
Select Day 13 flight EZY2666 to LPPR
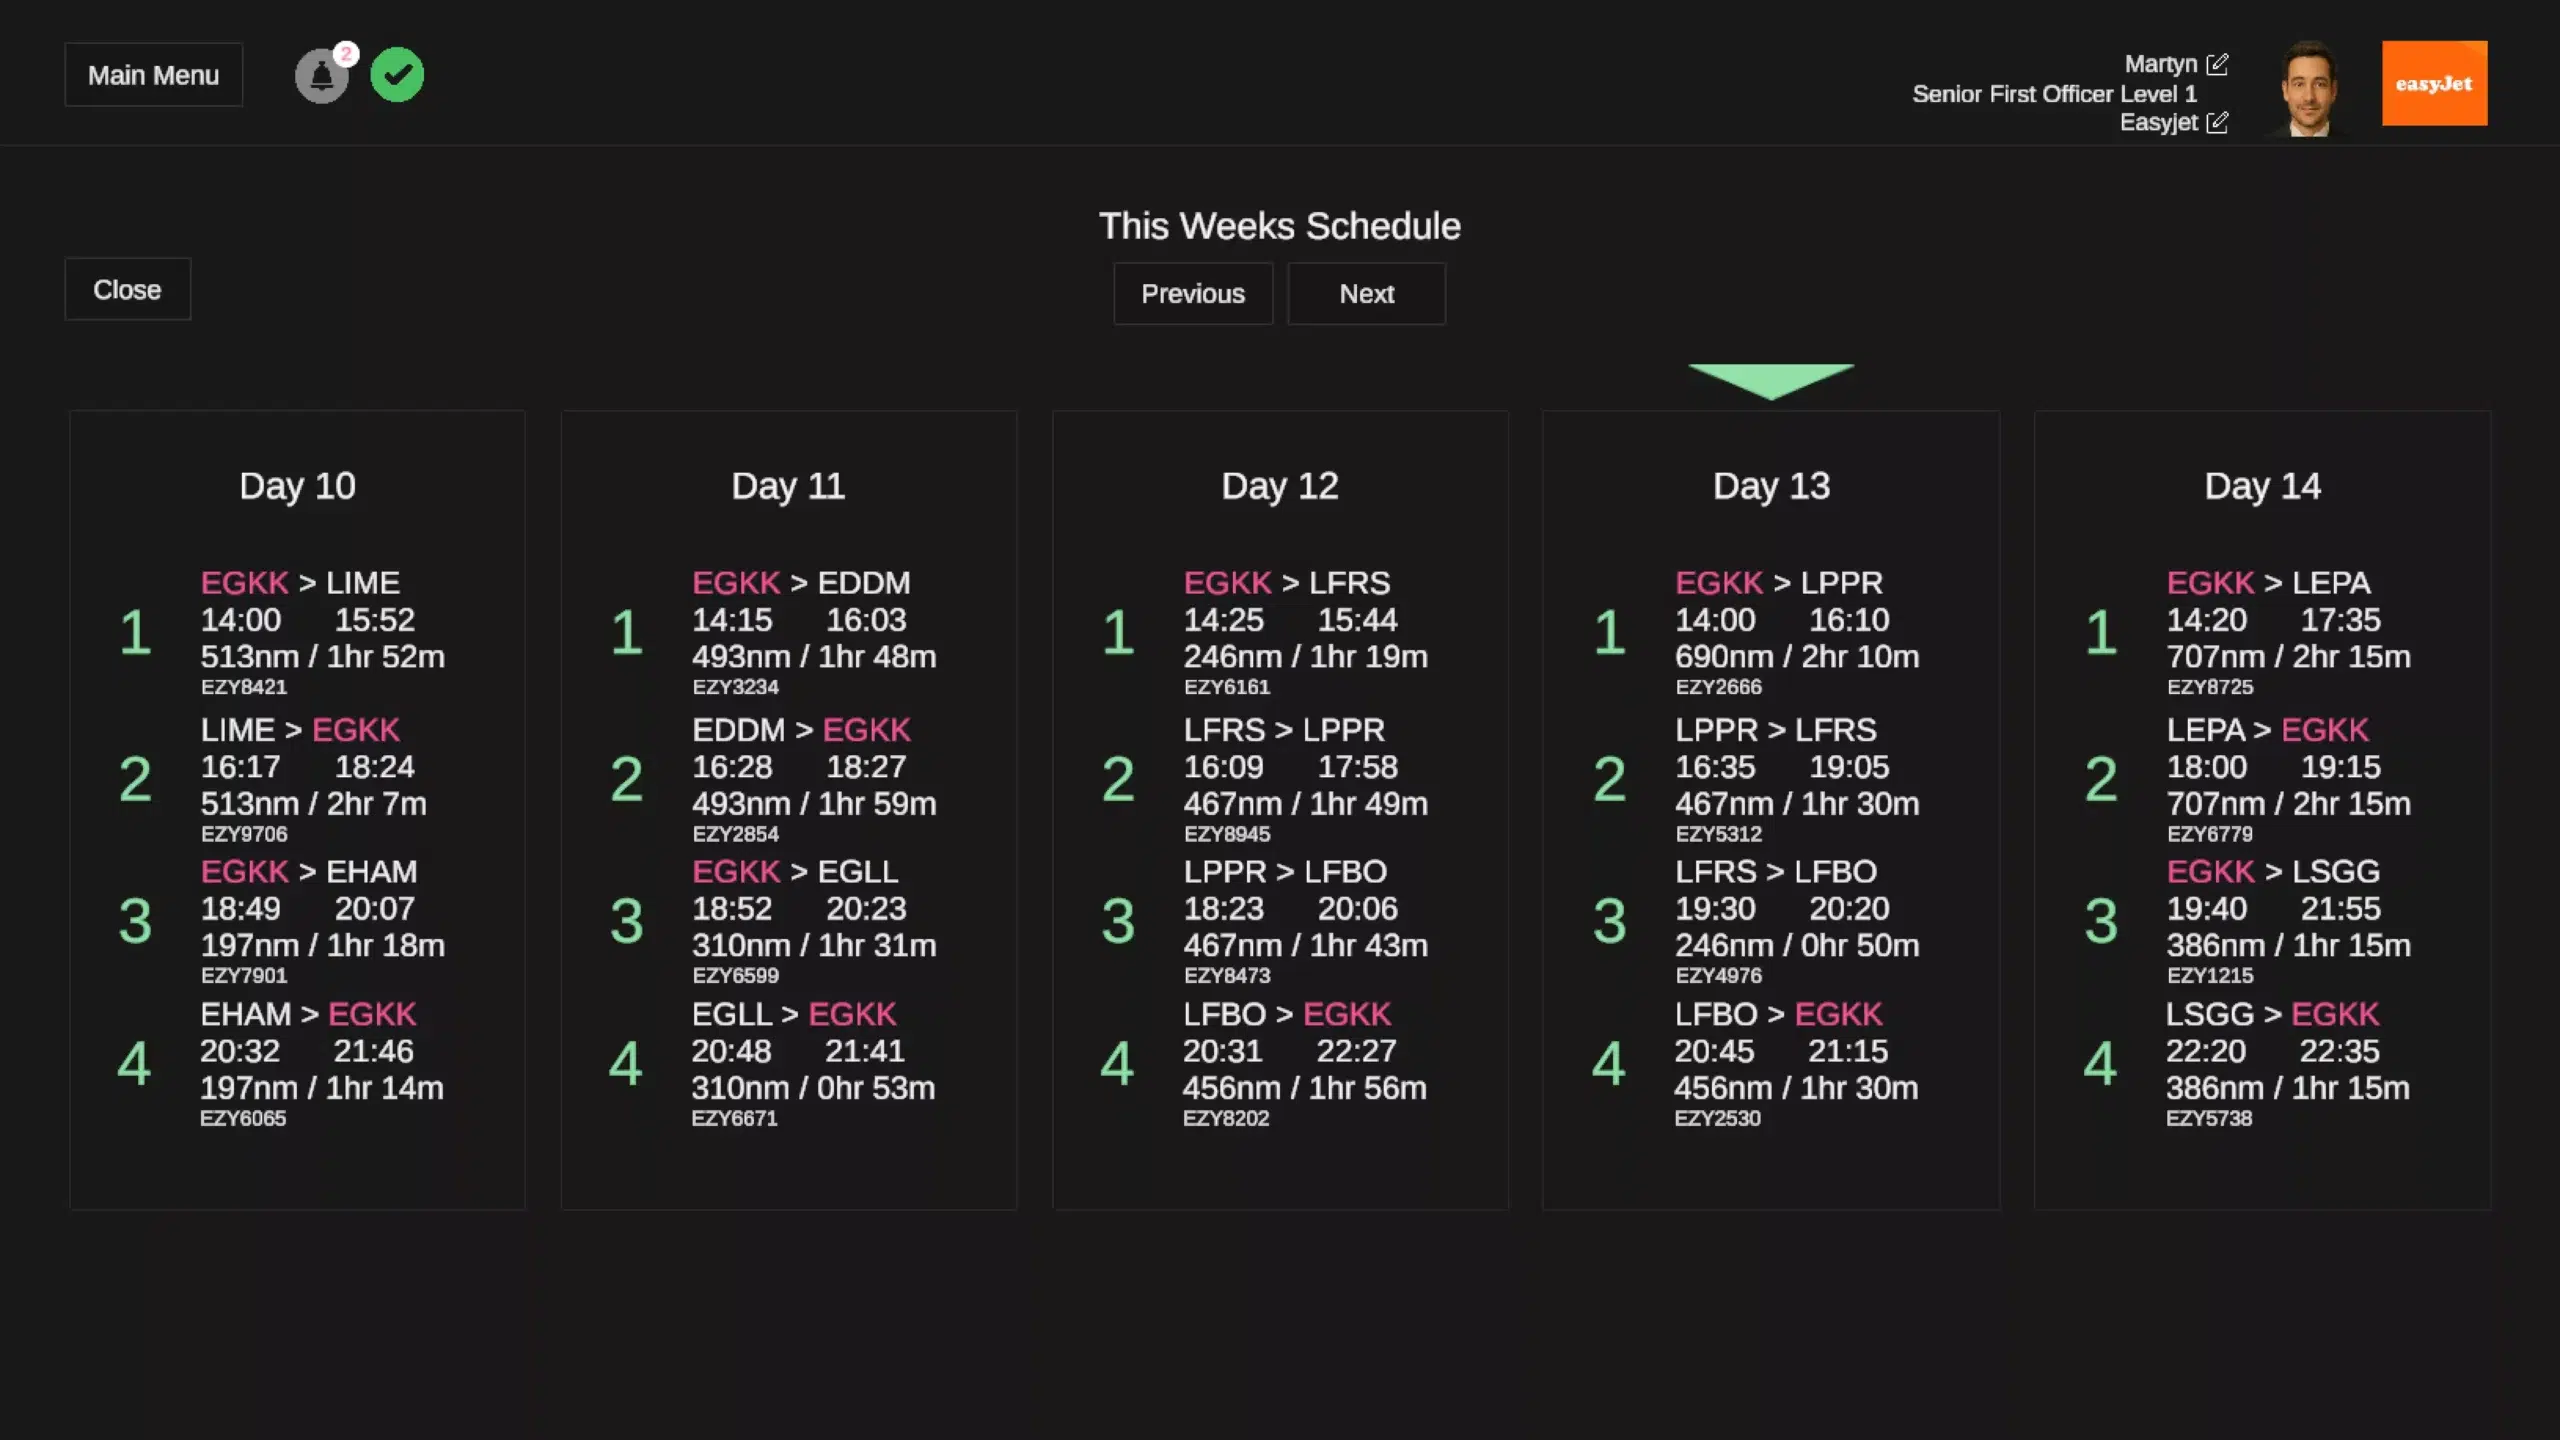(x=1796, y=632)
